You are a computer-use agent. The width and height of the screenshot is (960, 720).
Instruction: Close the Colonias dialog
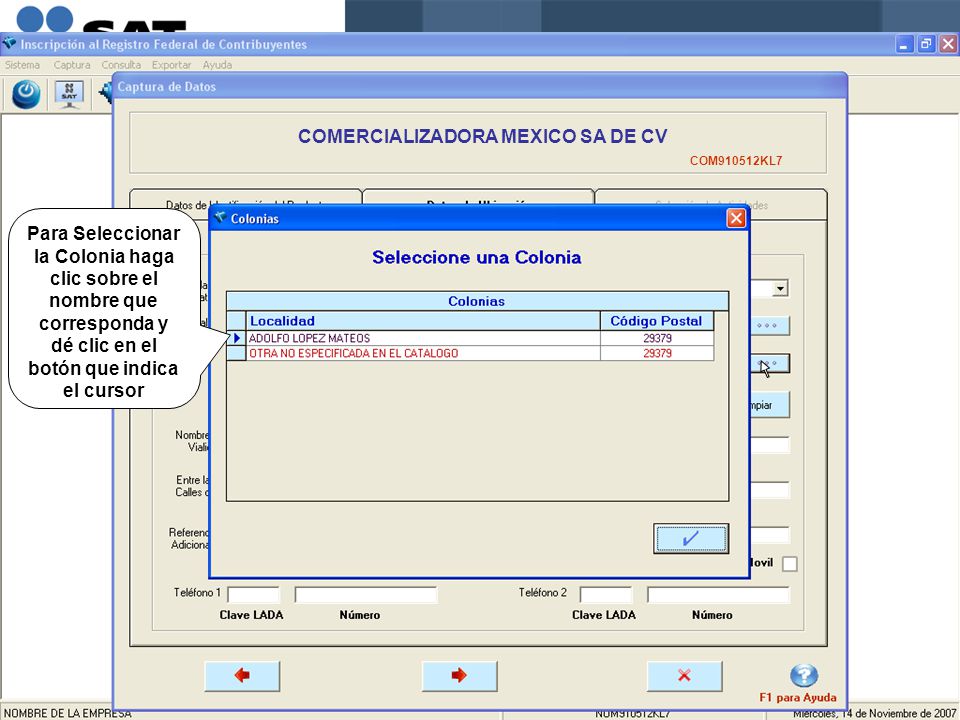(736, 219)
